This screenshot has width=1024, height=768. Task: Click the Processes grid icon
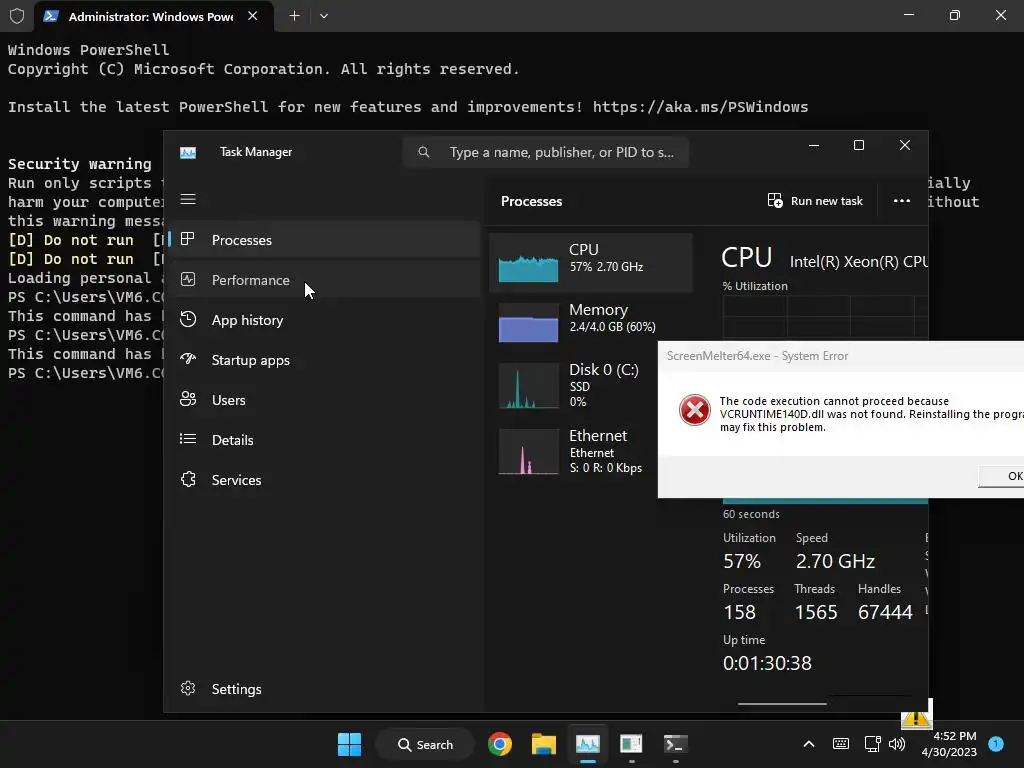coord(187,239)
